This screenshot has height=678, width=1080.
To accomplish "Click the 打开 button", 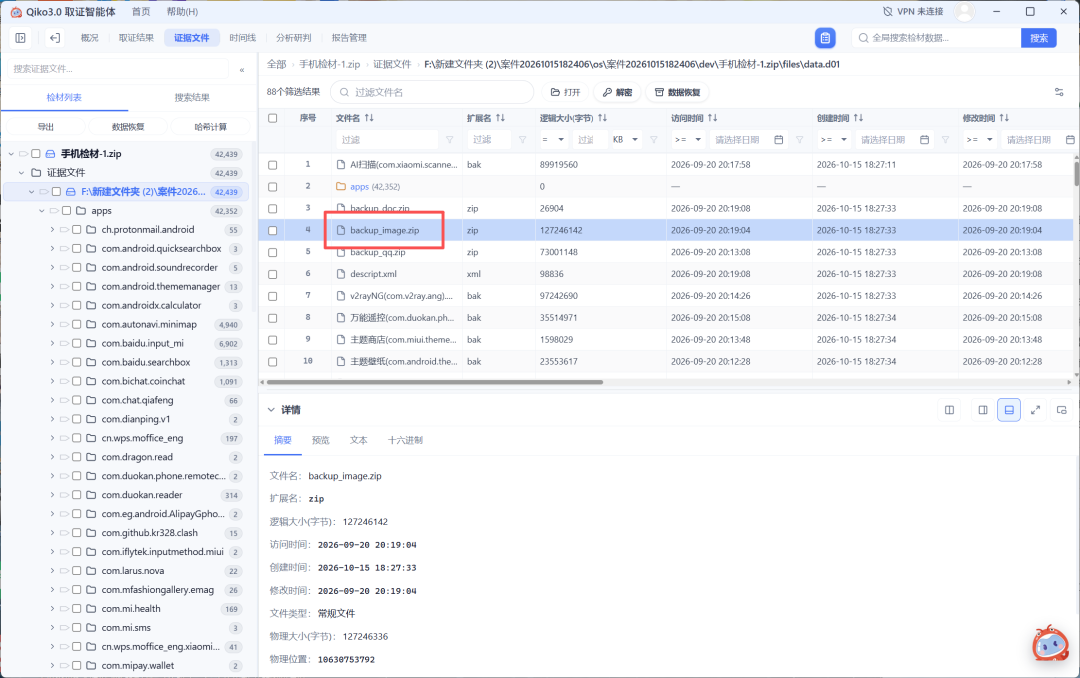I will tap(565, 92).
